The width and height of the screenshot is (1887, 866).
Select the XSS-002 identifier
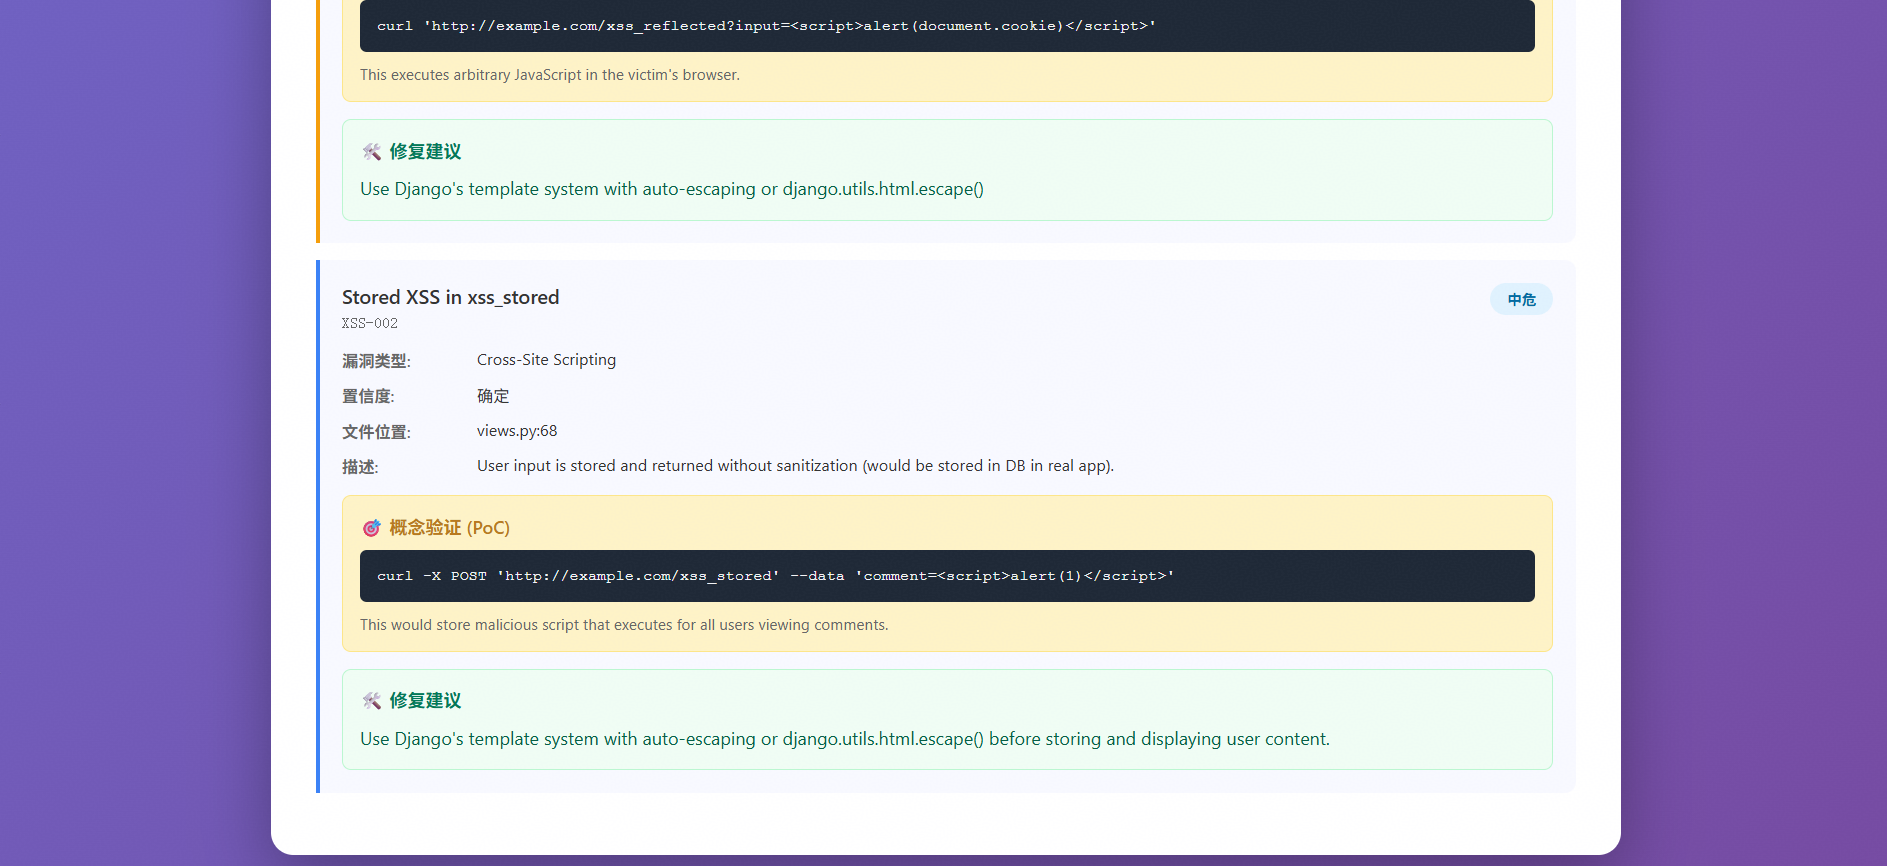tap(370, 323)
